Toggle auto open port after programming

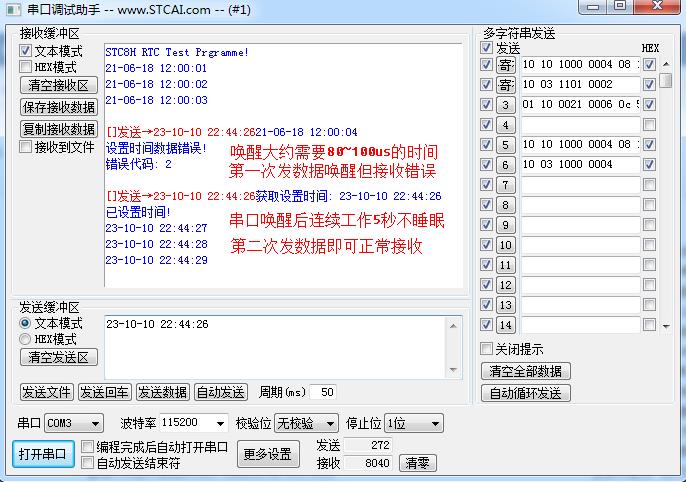point(88,446)
